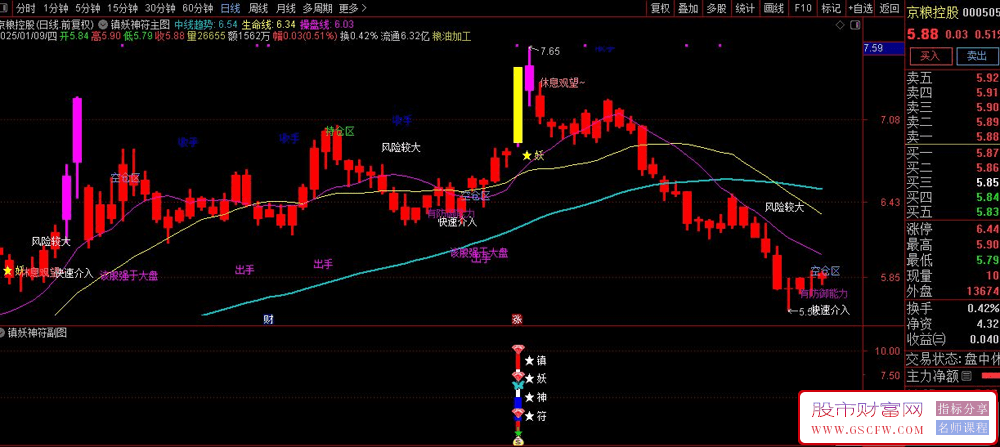Select the 1分钟 period tab

[x=55, y=8]
